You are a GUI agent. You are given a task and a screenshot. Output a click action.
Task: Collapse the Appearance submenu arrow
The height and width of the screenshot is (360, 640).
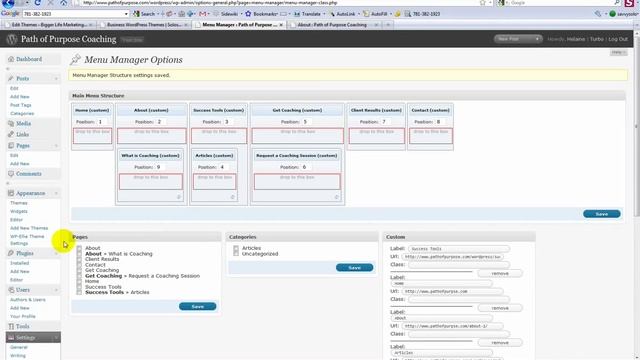point(56,193)
